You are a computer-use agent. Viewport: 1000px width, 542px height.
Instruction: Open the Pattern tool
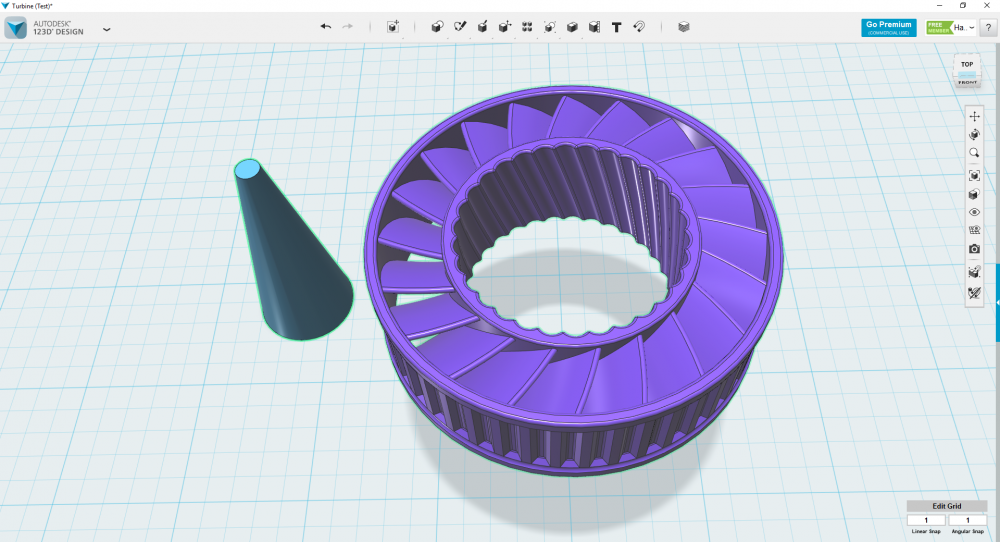(x=527, y=27)
